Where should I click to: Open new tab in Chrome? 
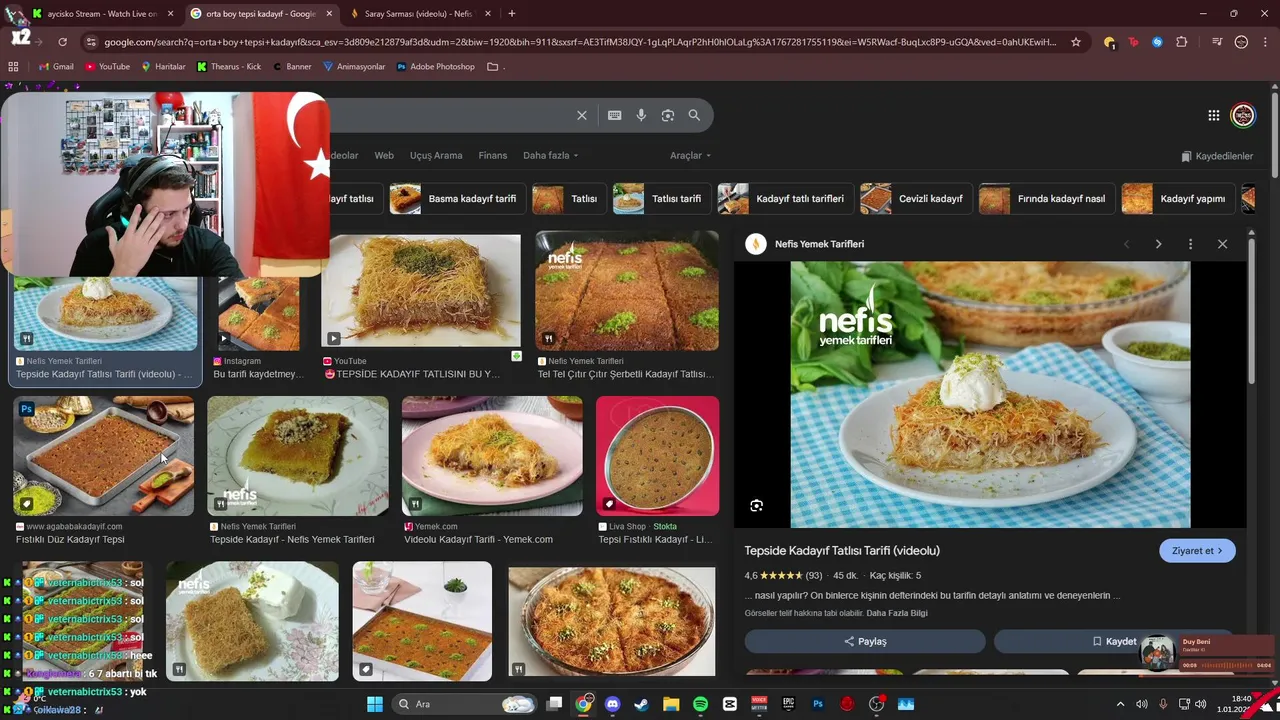click(511, 14)
